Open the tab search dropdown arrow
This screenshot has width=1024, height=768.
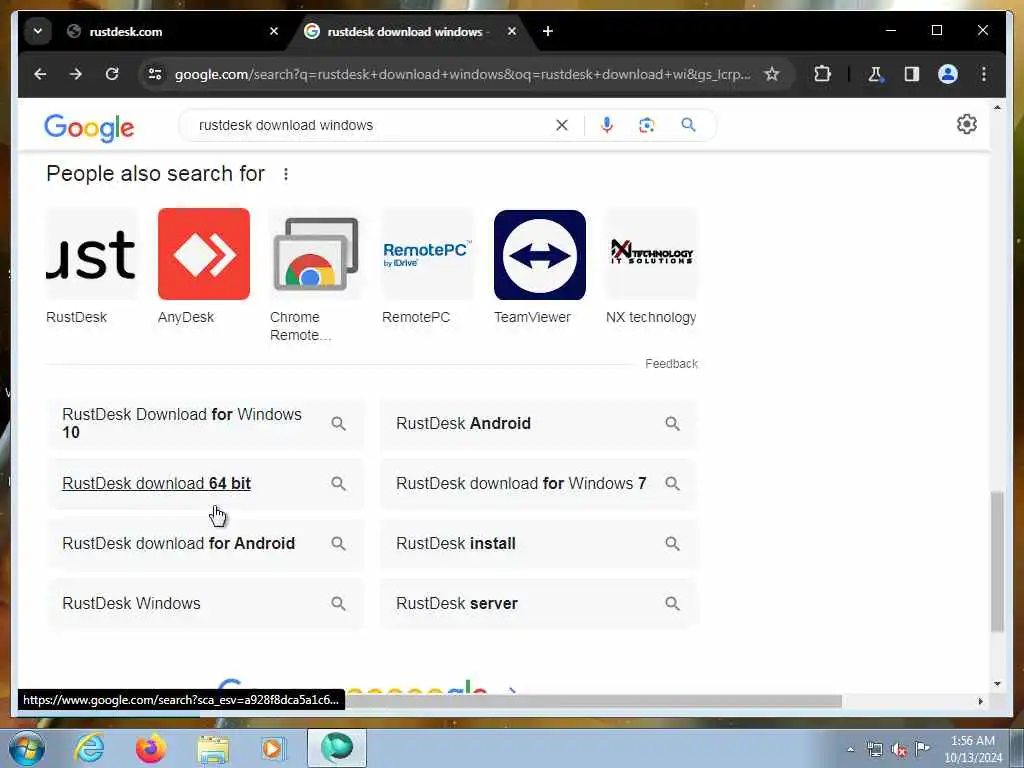pyautogui.click(x=38, y=31)
